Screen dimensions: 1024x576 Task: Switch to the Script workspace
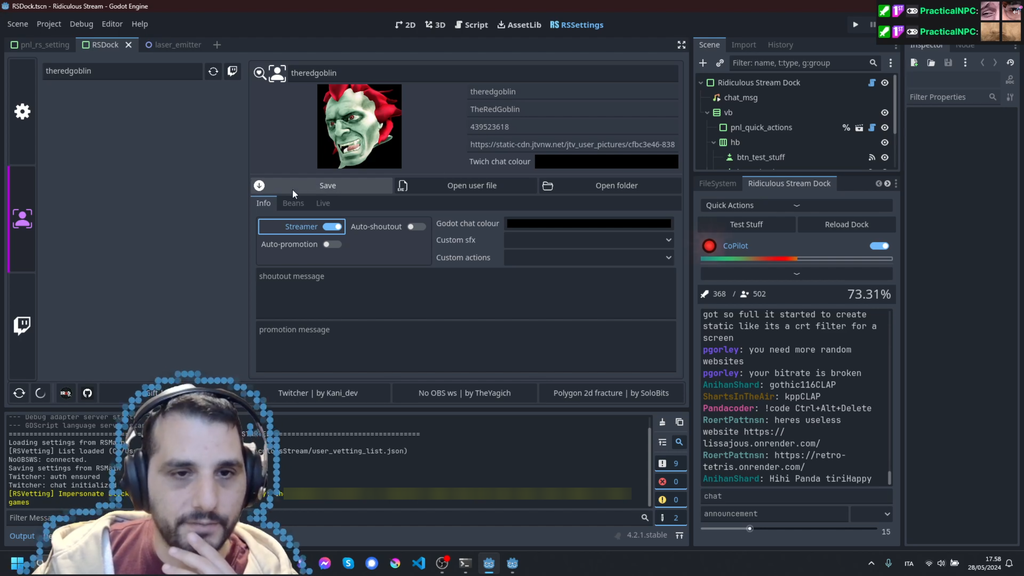(x=471, y=25)
